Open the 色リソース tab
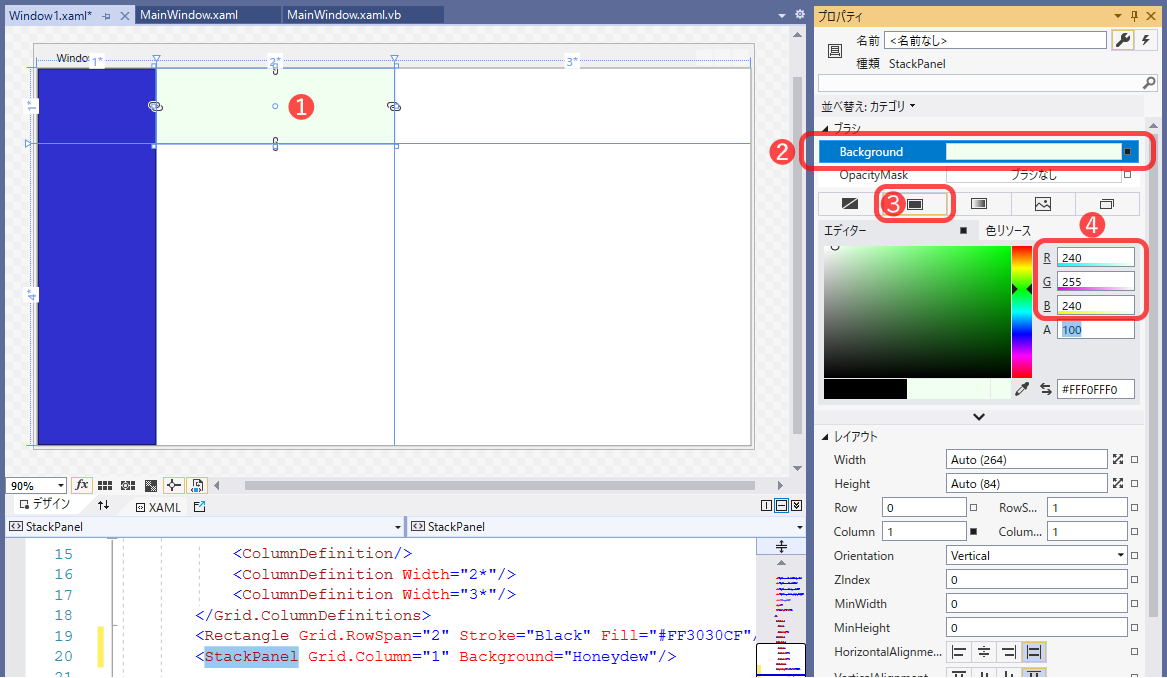Image resolution: width=1167 pixels, height=678 pixels. point(1008,231)
